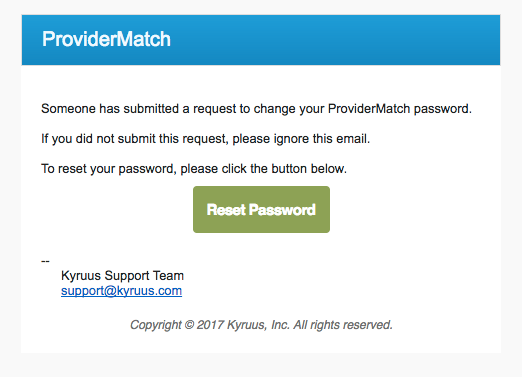Viewport: 522px width, 377px height.
Task: Click the word ProviderMatch in first paragraph
Action: coord(369,109)
